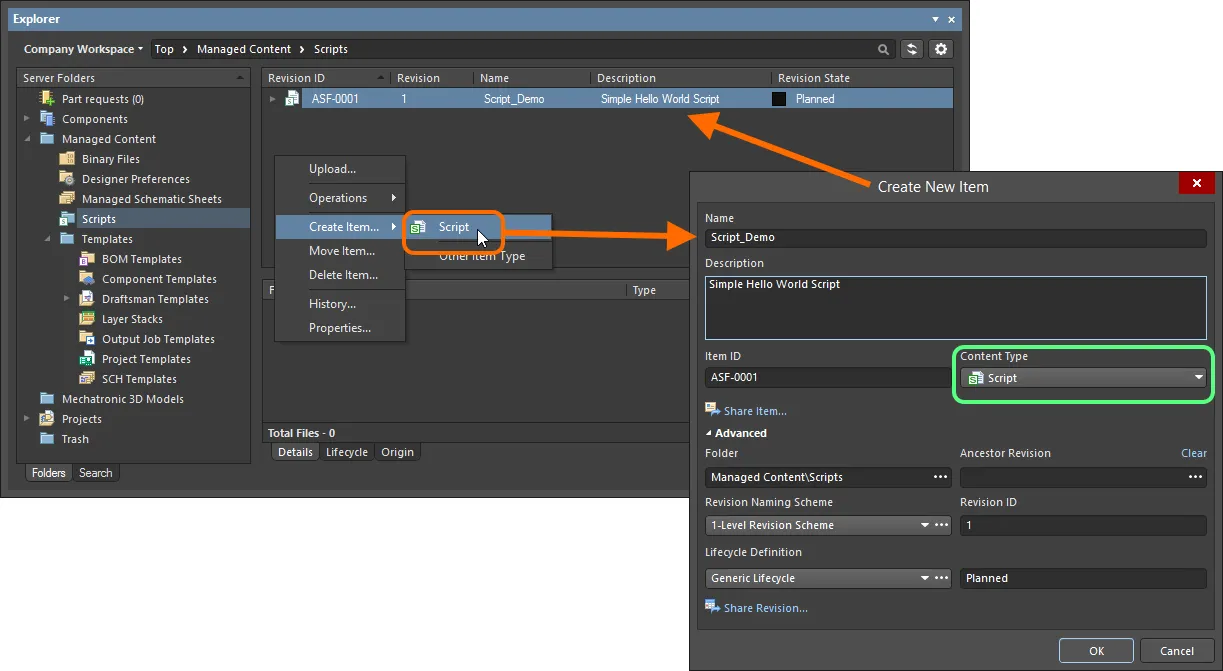The image size is (1223, 671).
Task: Switch to the Lifecycle tab
Action: 347,452
